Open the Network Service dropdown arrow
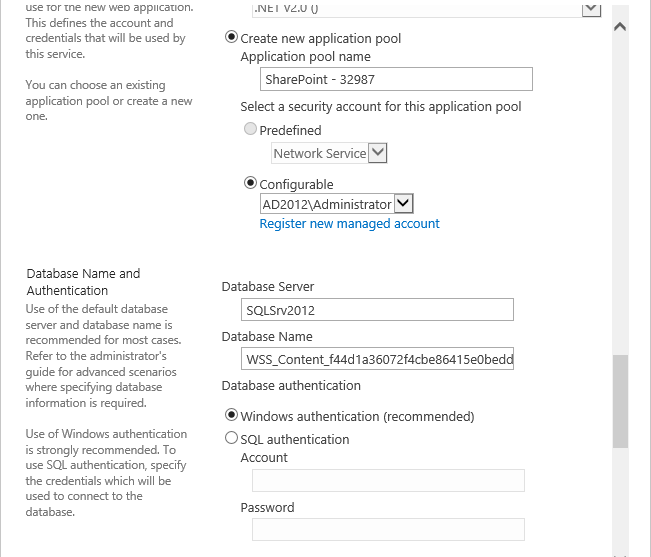651x557 pixels. pyautogui.click(x=377, y=153)
